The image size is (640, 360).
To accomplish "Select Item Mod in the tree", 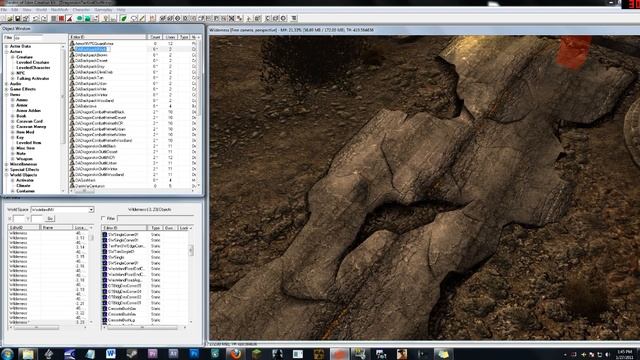I will pos(25,132).
